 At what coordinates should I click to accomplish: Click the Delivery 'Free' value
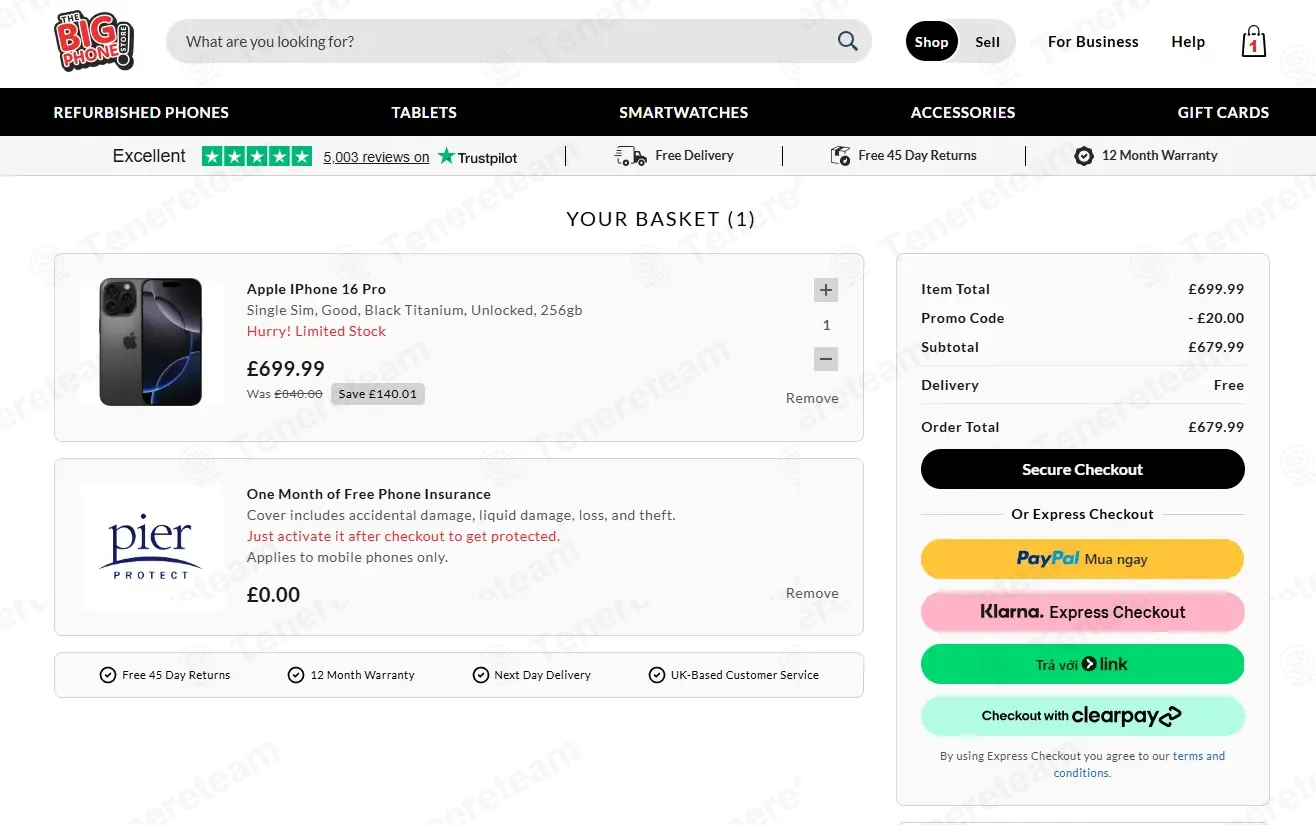pos(1229,385)
